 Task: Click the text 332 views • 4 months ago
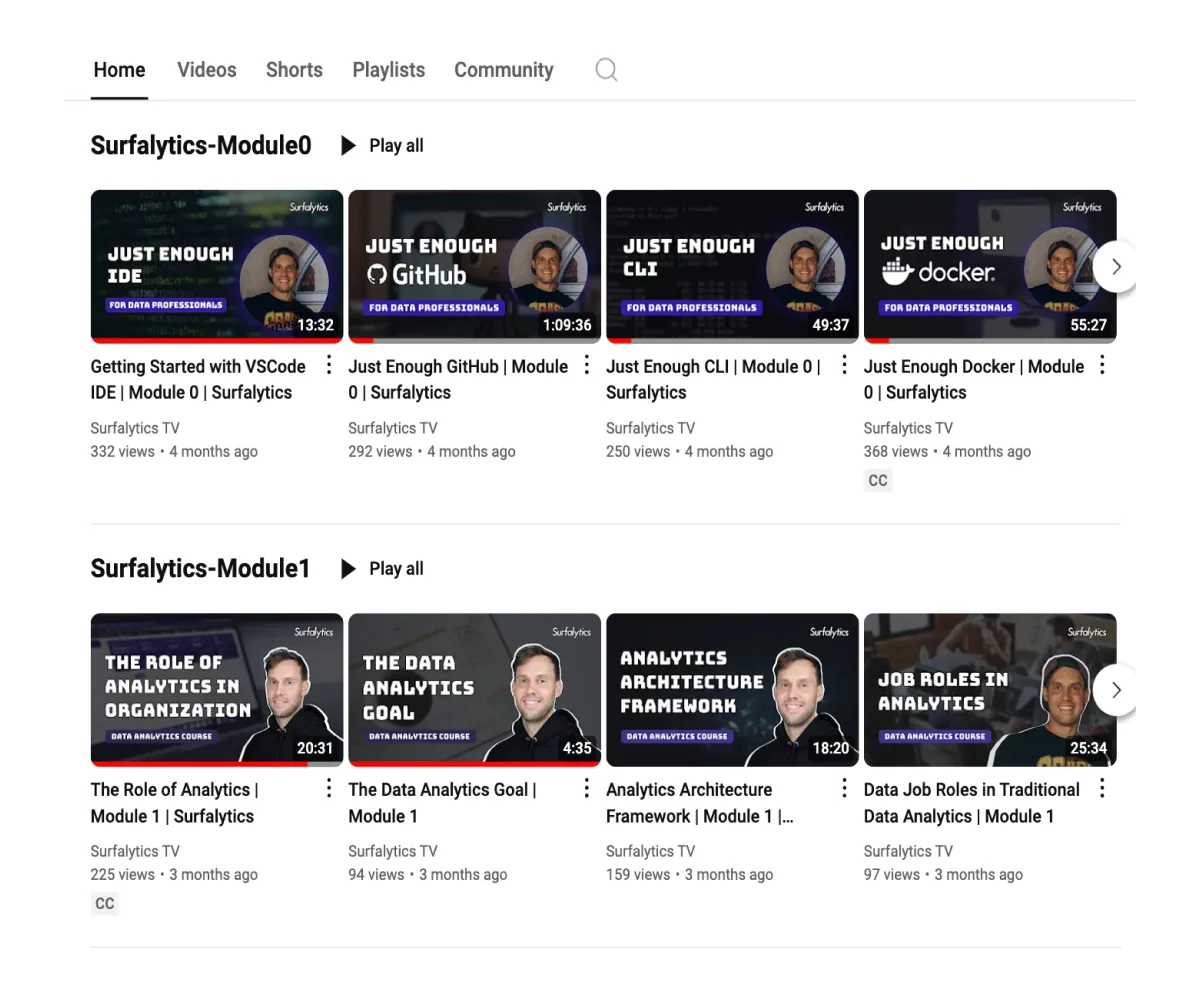174,452
